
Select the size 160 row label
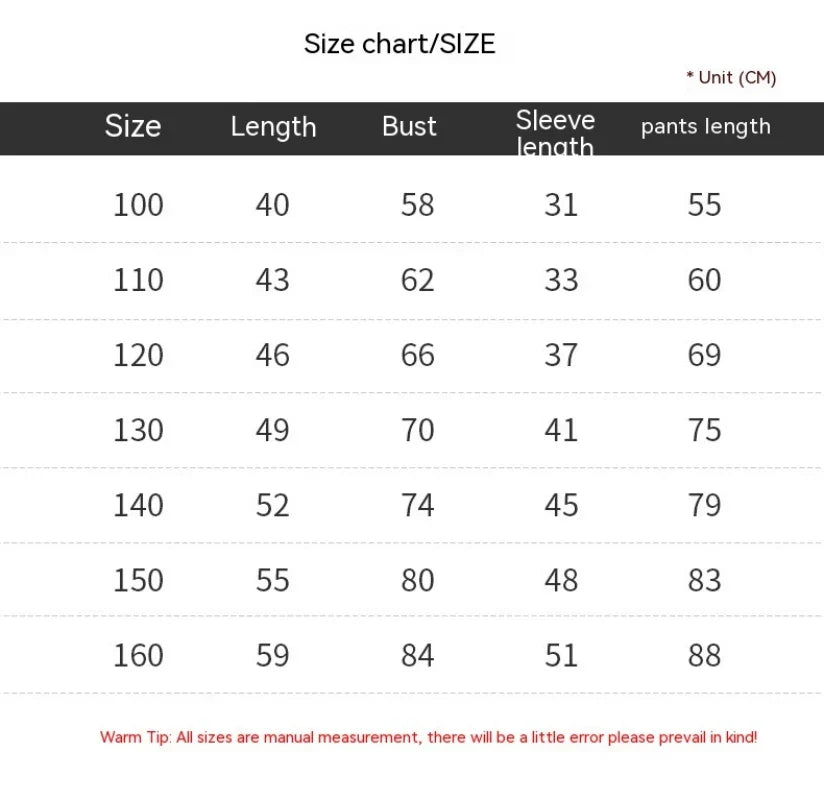(x=138, y=655)
